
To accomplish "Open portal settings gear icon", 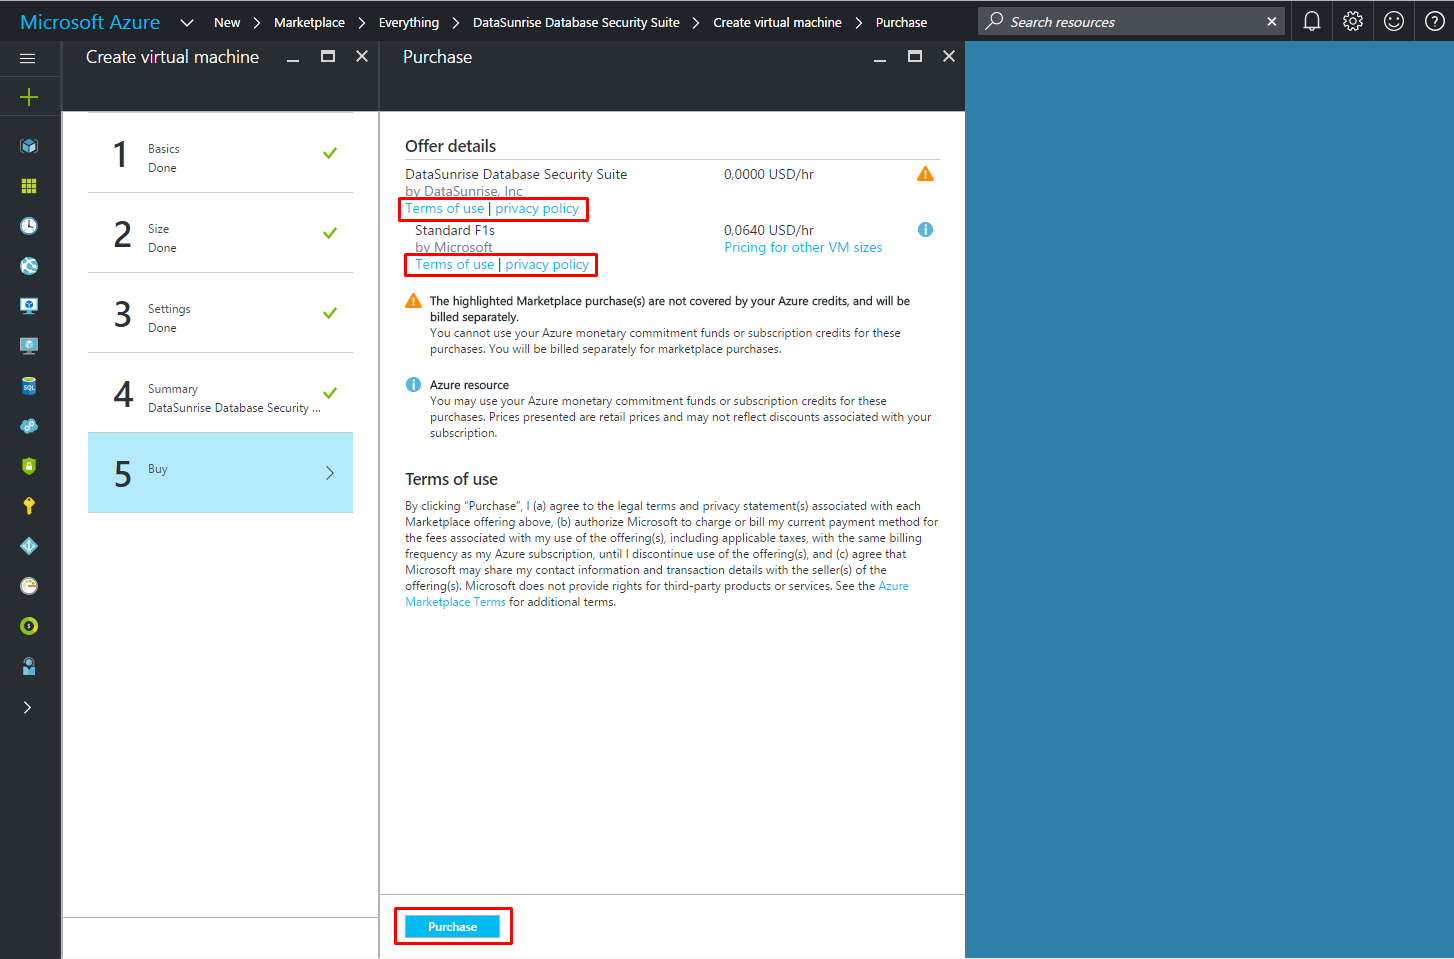I will [1353, 21].
